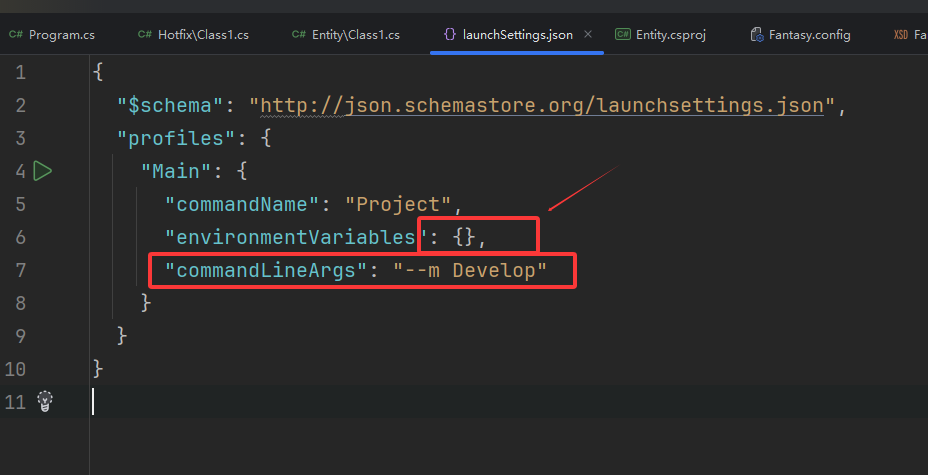This screenshot has height=475, width=928.
Task: Switch to the Fantasy.config tab
Action: pyautogui.click(x=809, y=35)
